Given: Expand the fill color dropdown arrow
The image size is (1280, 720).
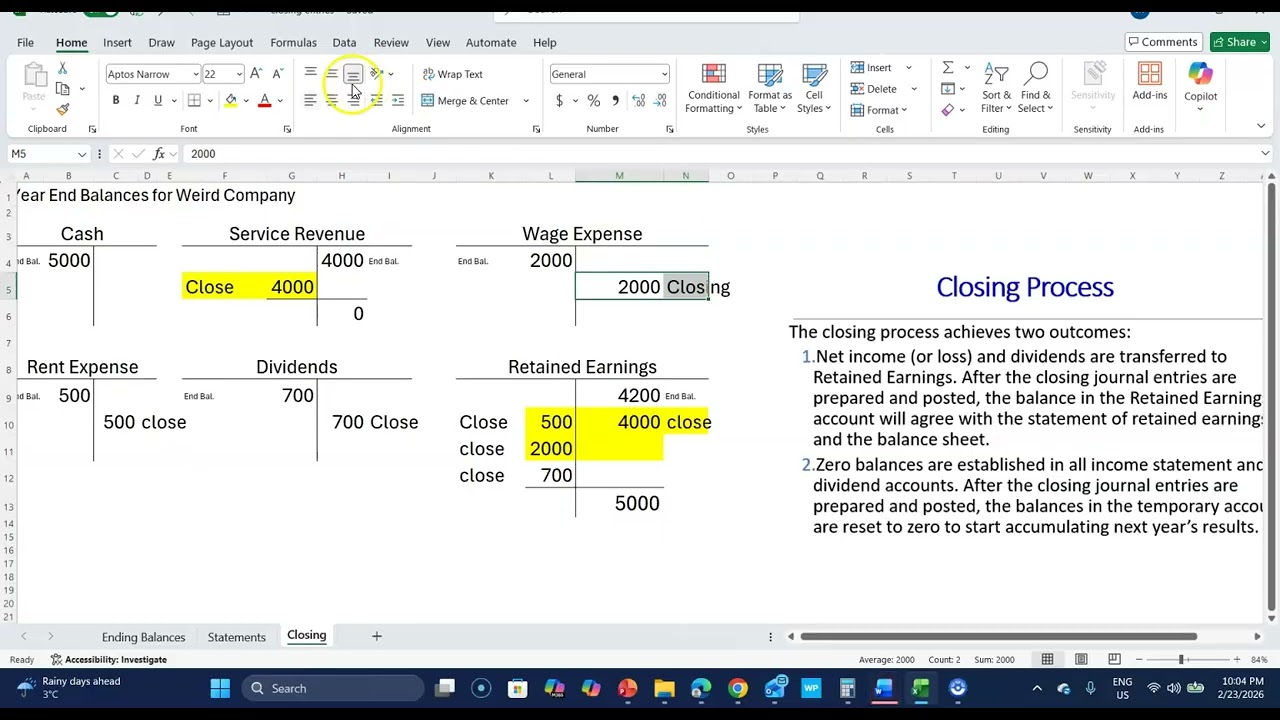Looking at the screenshot, I should [246, 101].
